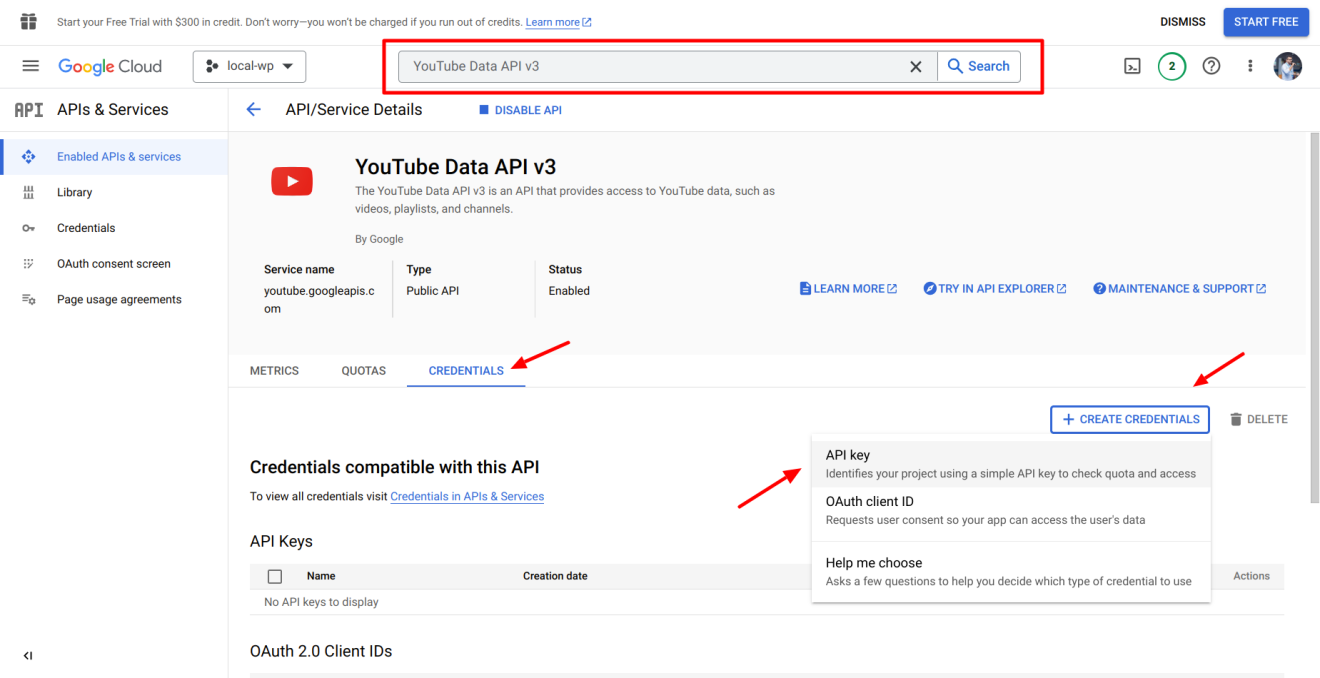1320x678 pixels.
Task: Open the local-wp project selector dropdown
Action: tap(249, 66)
